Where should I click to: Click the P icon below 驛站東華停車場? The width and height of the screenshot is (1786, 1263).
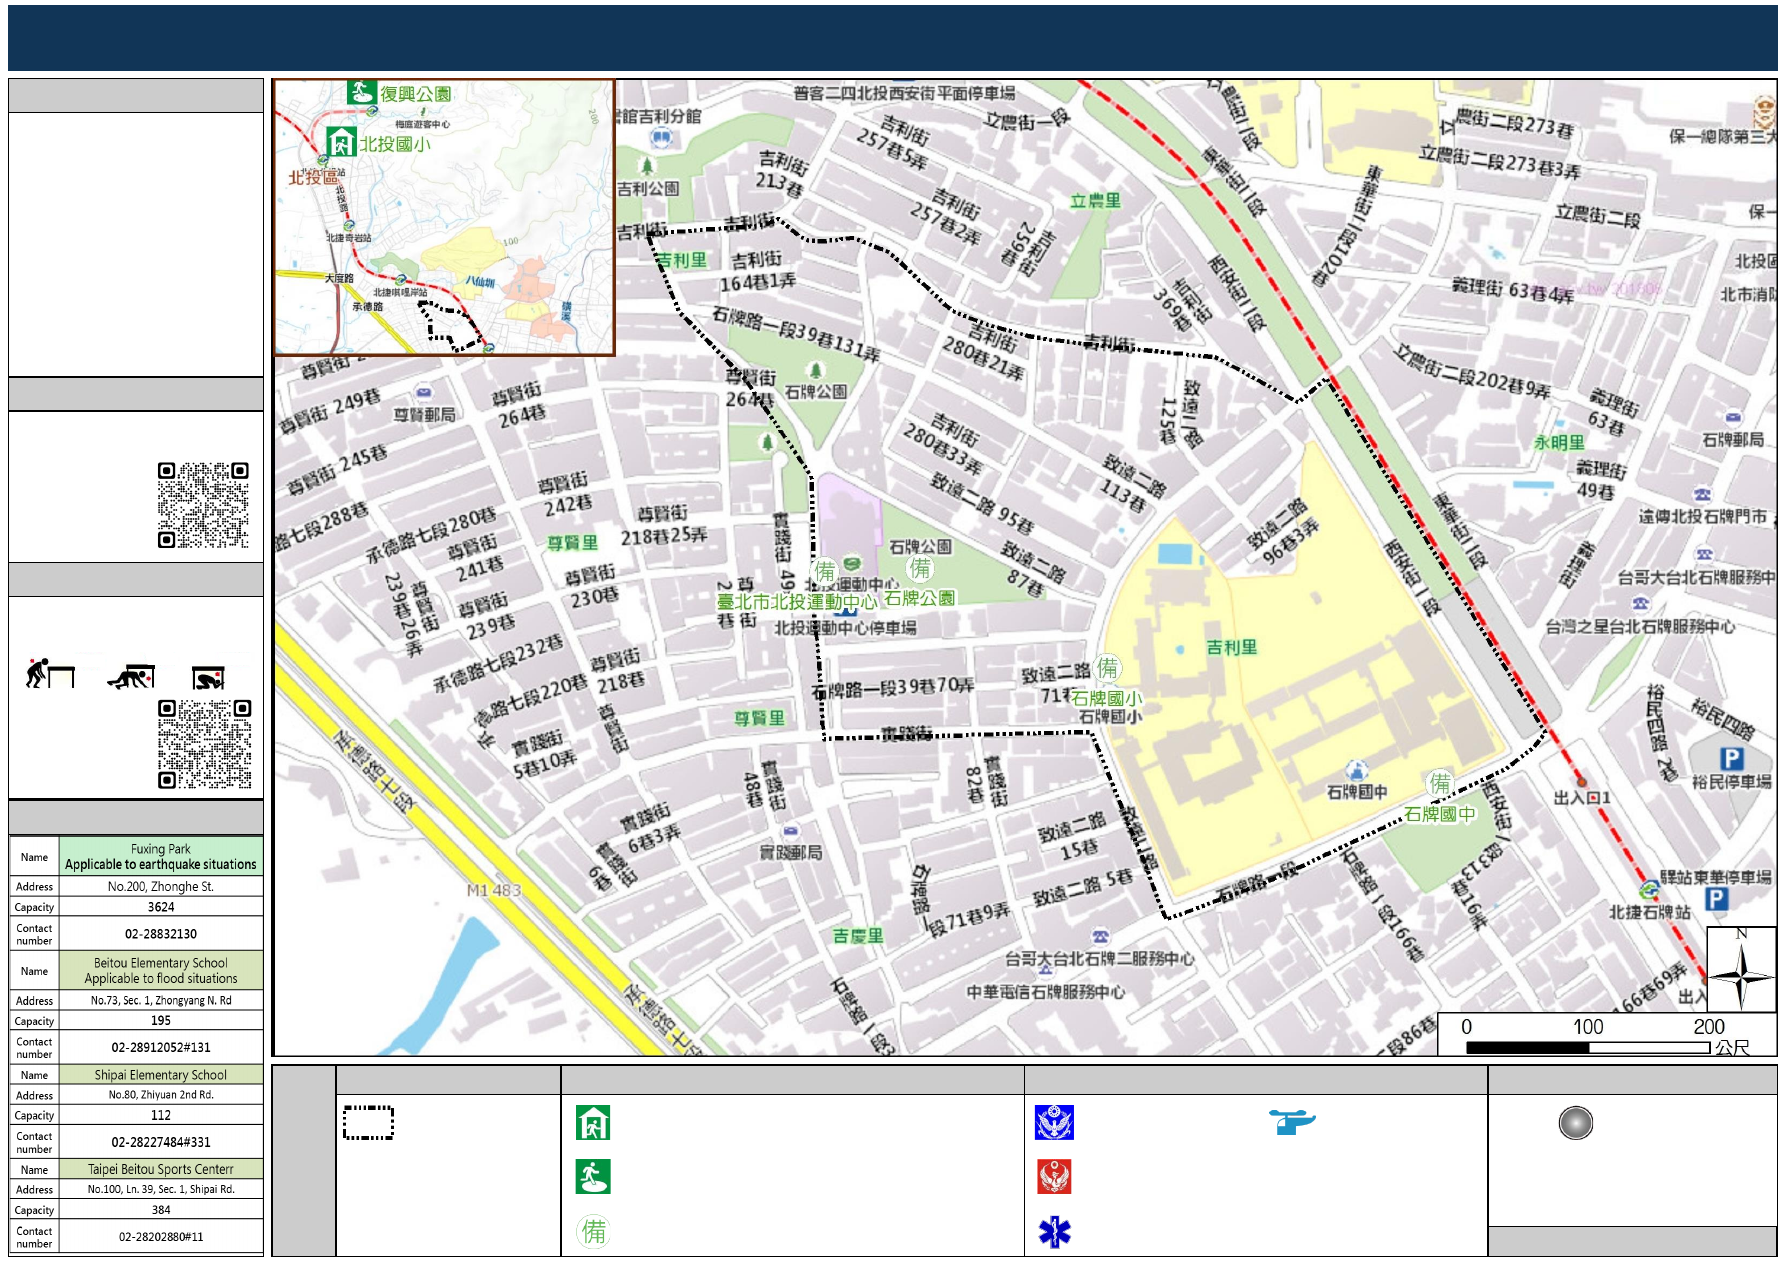click(x=1716, y=899)
